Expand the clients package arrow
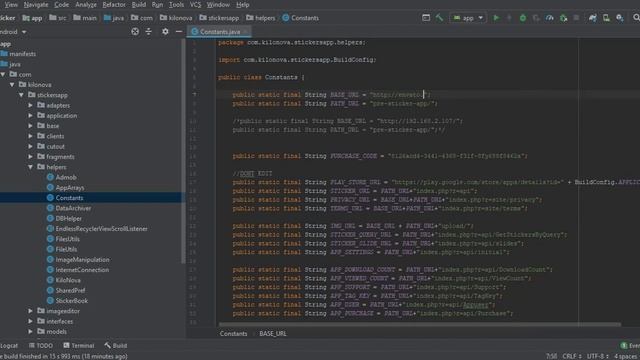This screenshot has width=640, height=360. point(31,136)
